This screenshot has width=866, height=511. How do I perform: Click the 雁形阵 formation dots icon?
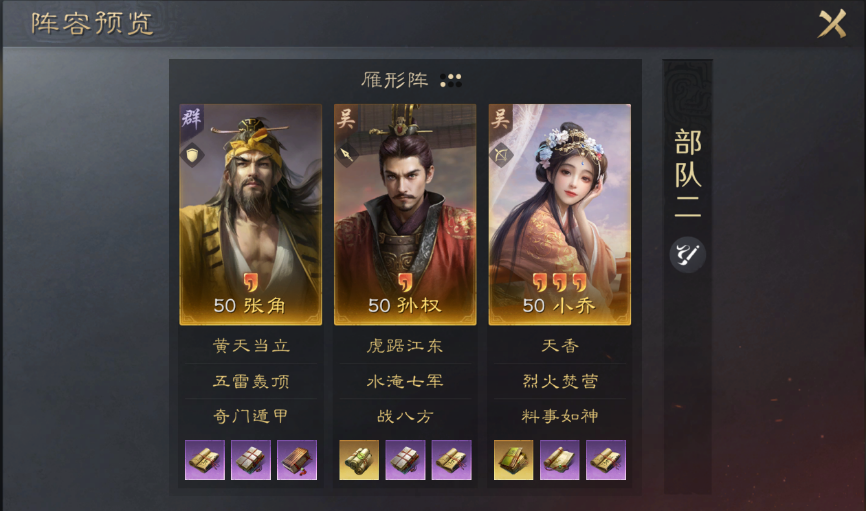[451, 81]
